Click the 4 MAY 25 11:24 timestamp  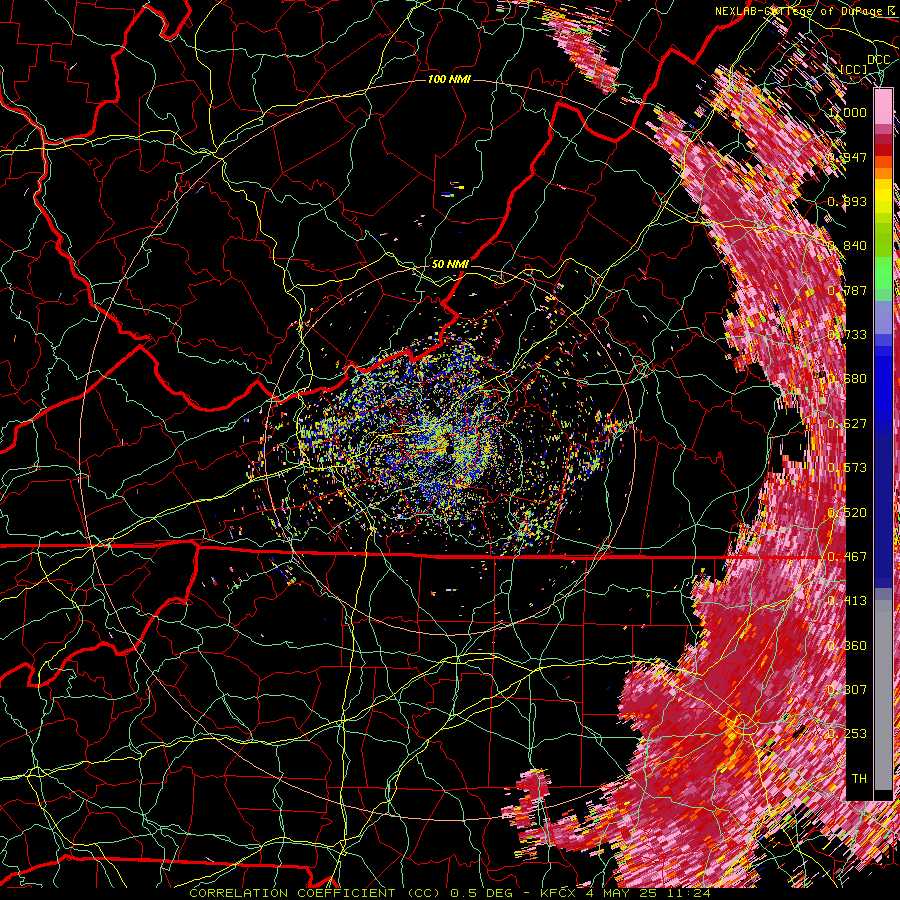click(648, 893)
